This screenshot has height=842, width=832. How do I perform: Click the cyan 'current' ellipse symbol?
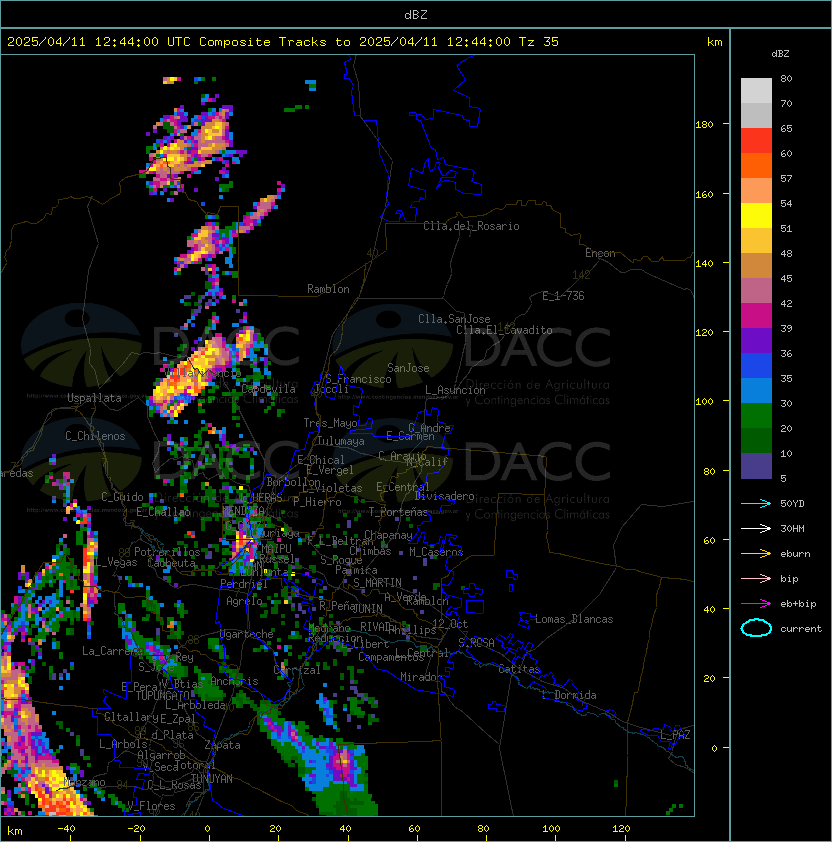pyautogui.click(x=756, y=628)
